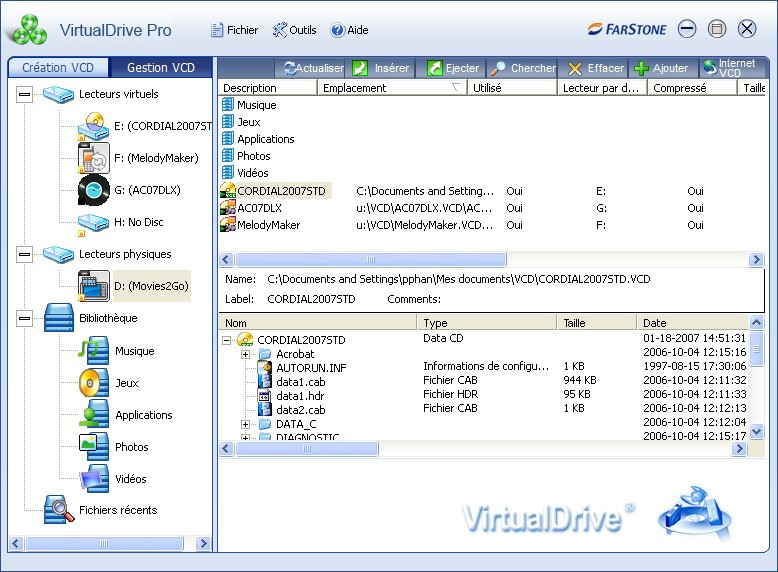Click the Lecteurs physiques drive icon

pyautogui.click(x=59, y=254)
